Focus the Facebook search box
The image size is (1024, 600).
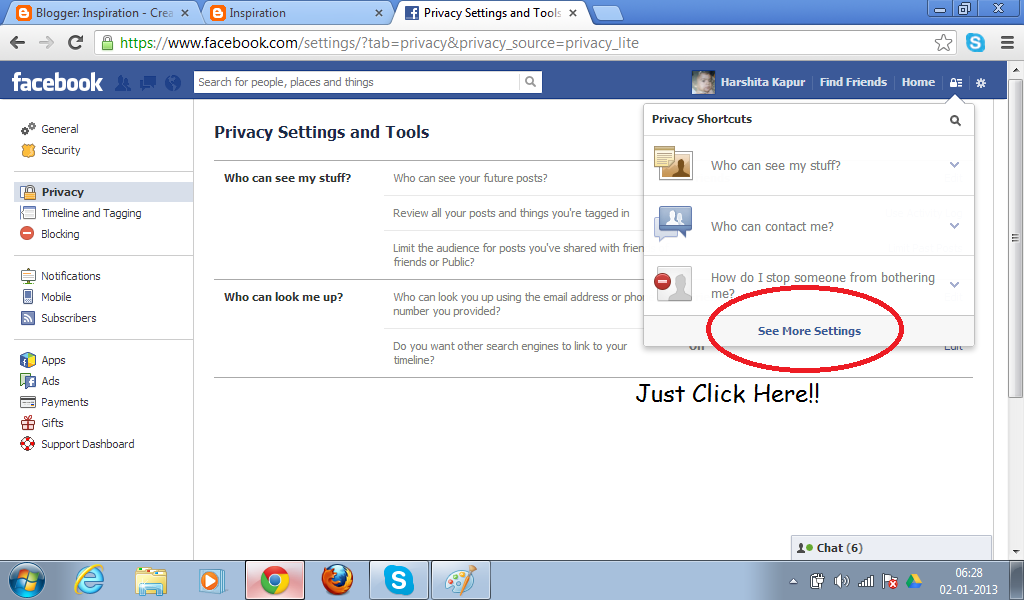click(x=357, y=82)
